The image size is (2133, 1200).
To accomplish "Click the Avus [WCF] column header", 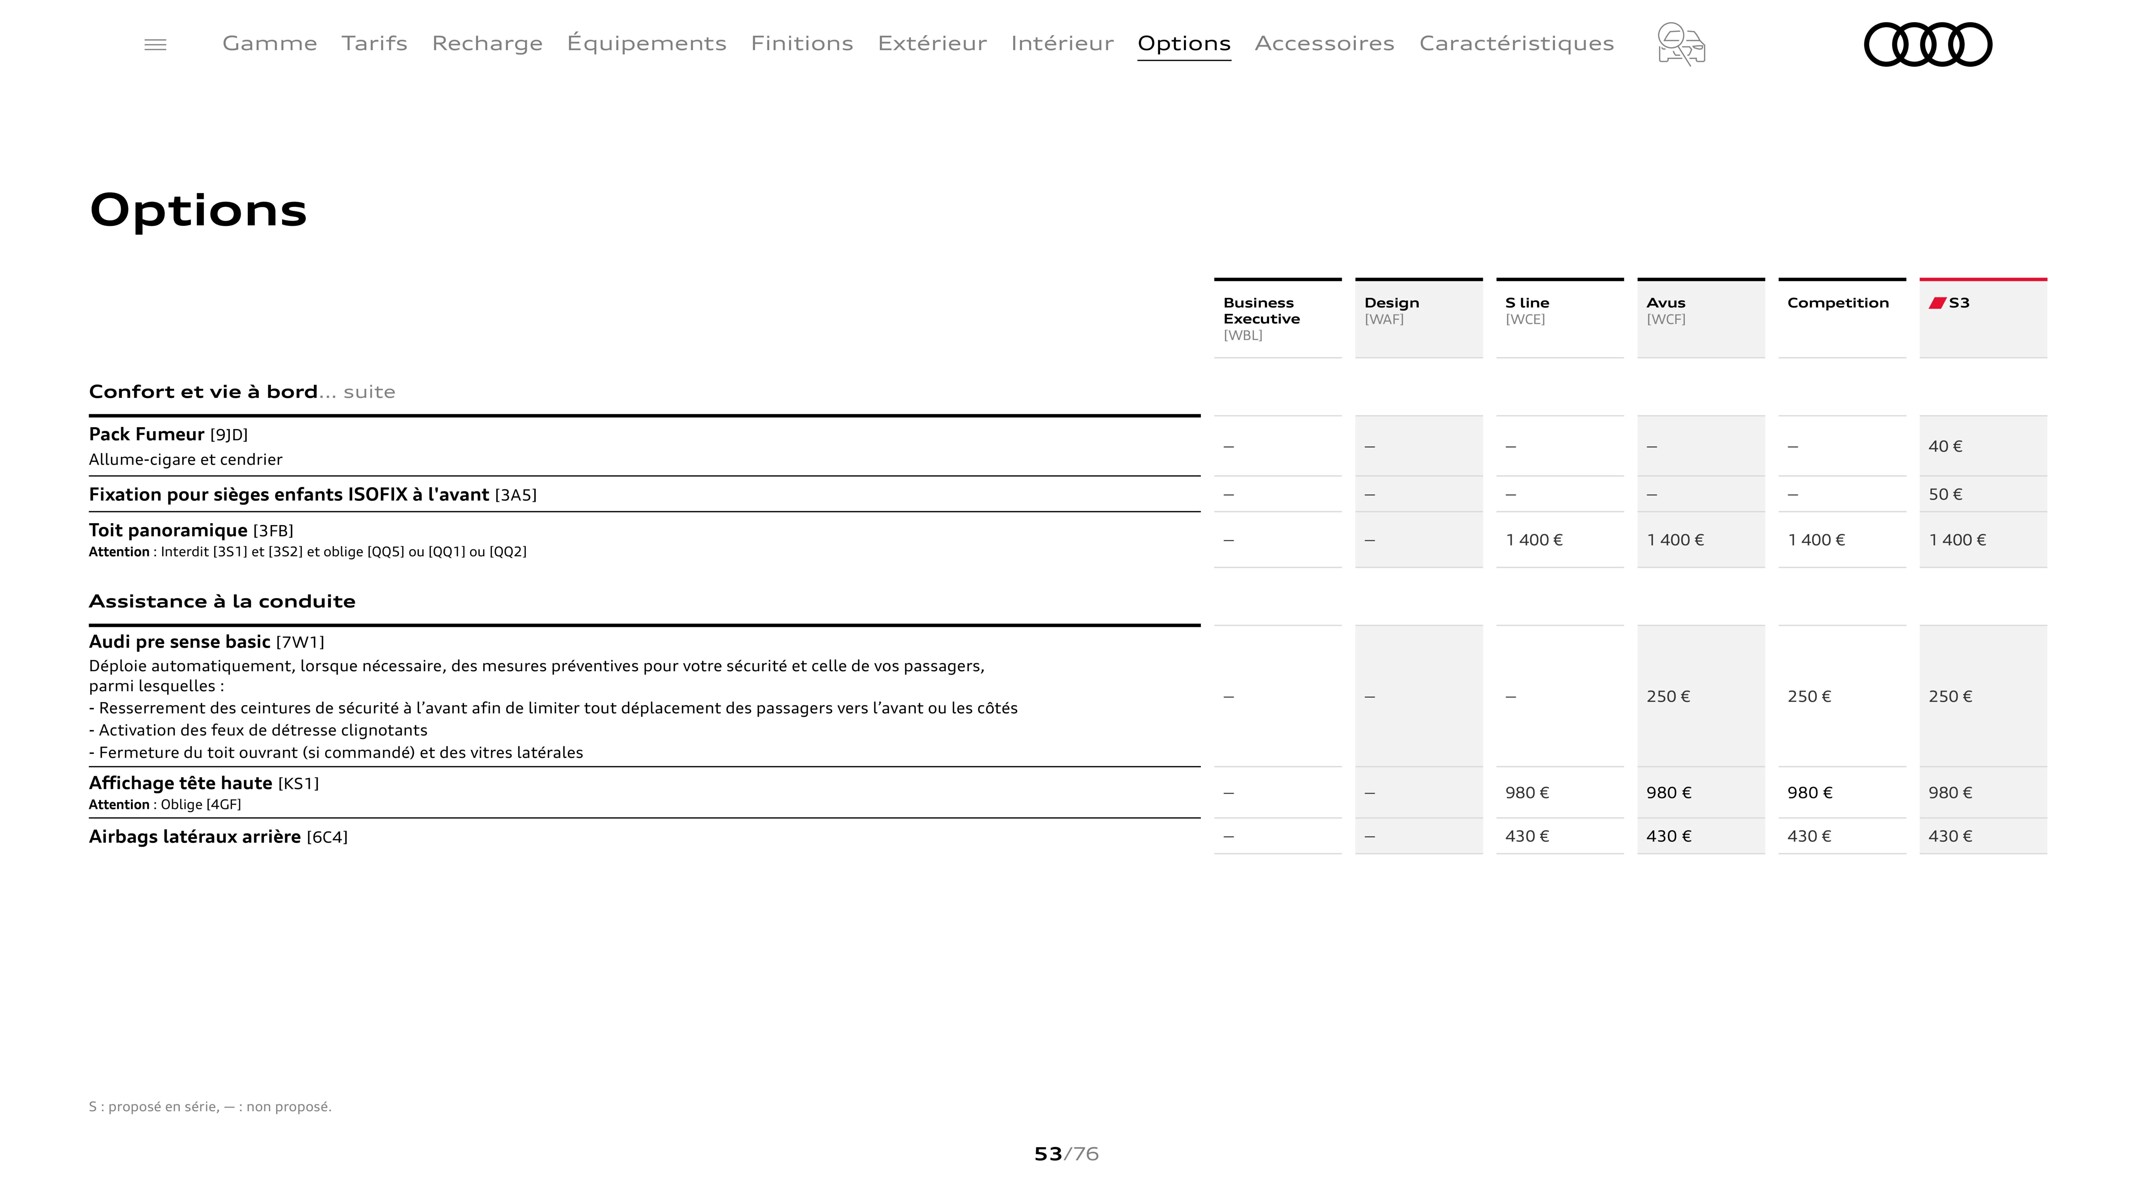I will coord(1701,318).
